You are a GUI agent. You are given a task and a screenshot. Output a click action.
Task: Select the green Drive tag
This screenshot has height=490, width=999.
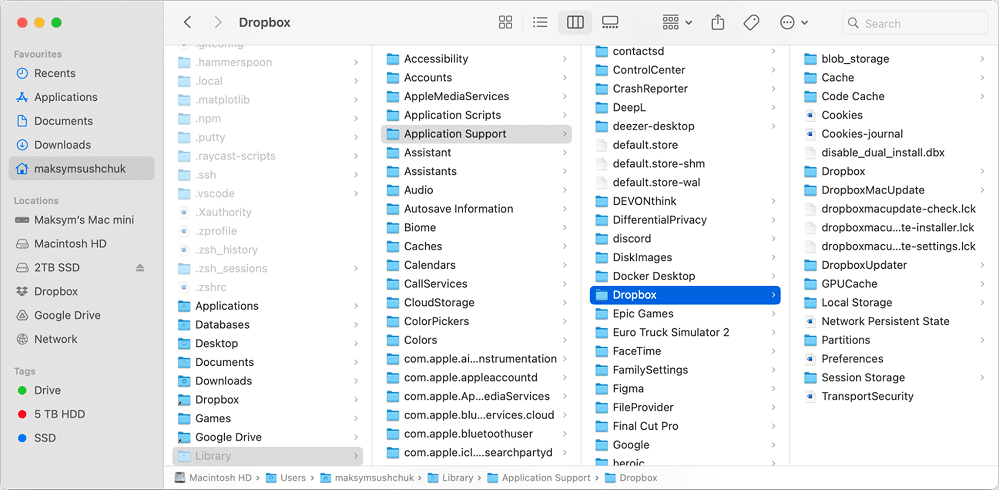[81, 390]
